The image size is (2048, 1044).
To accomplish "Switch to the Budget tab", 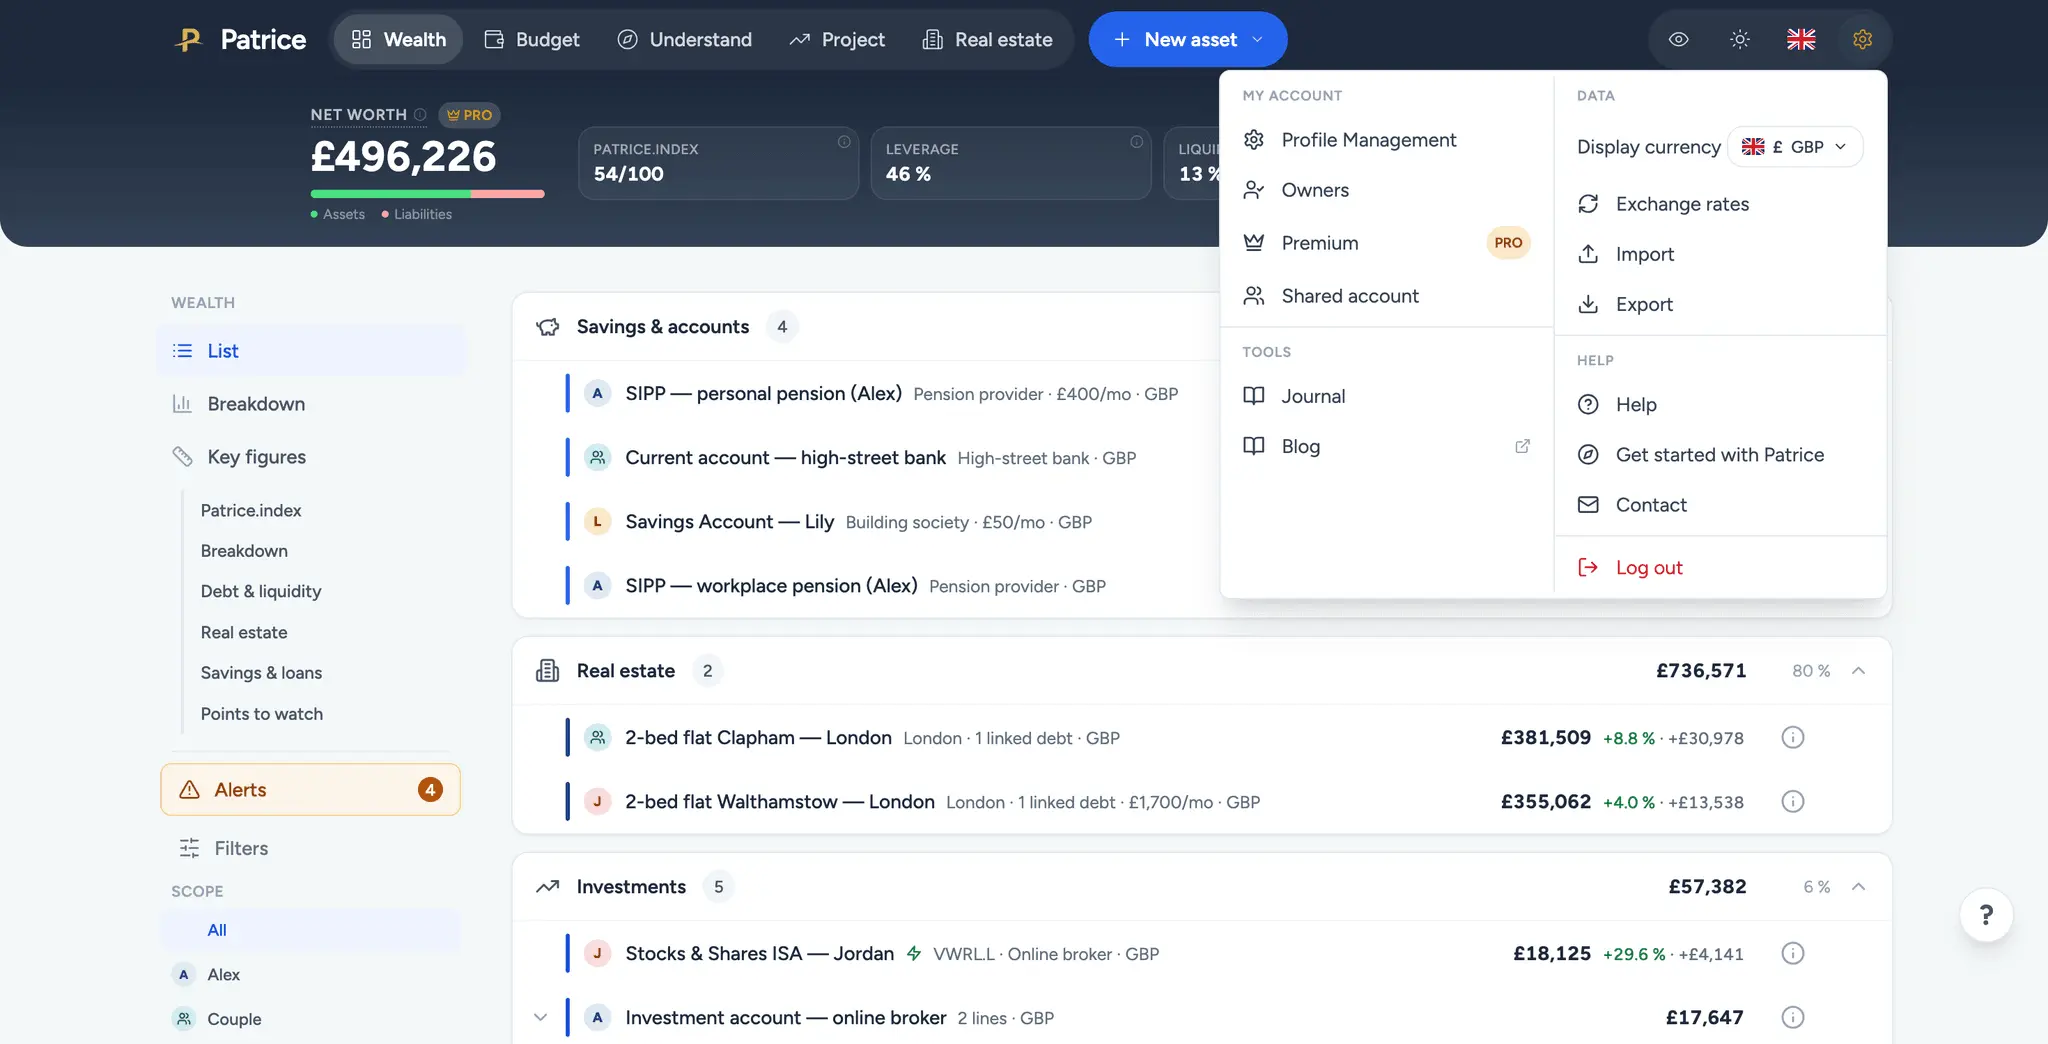I will pos(532,39).
